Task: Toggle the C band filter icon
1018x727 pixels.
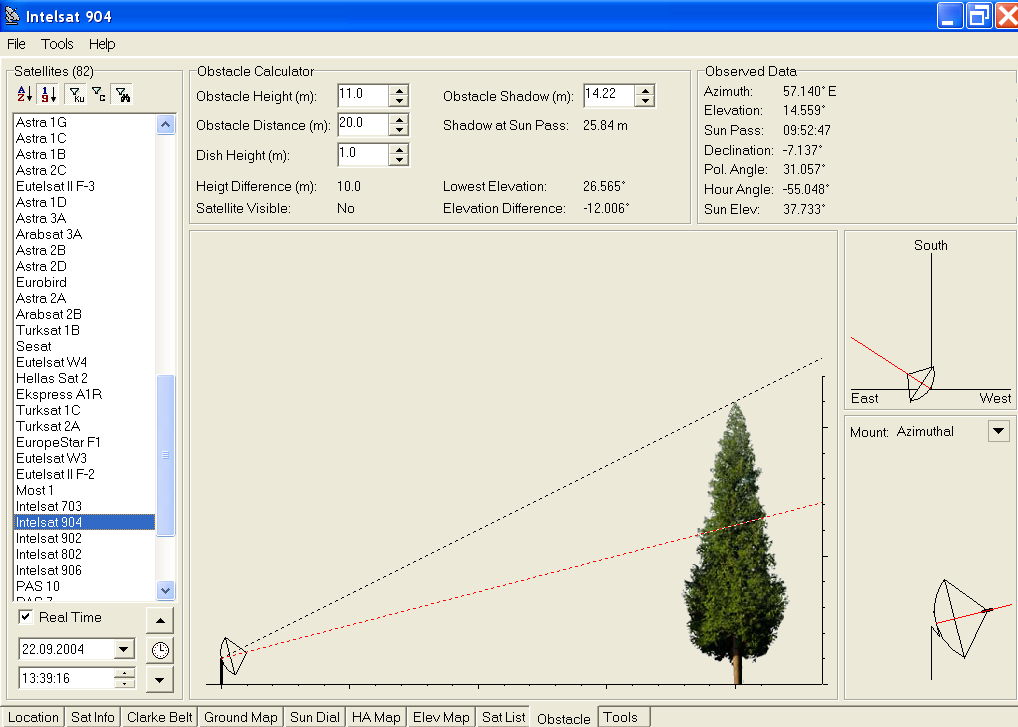Action: [x=99, y=94]
